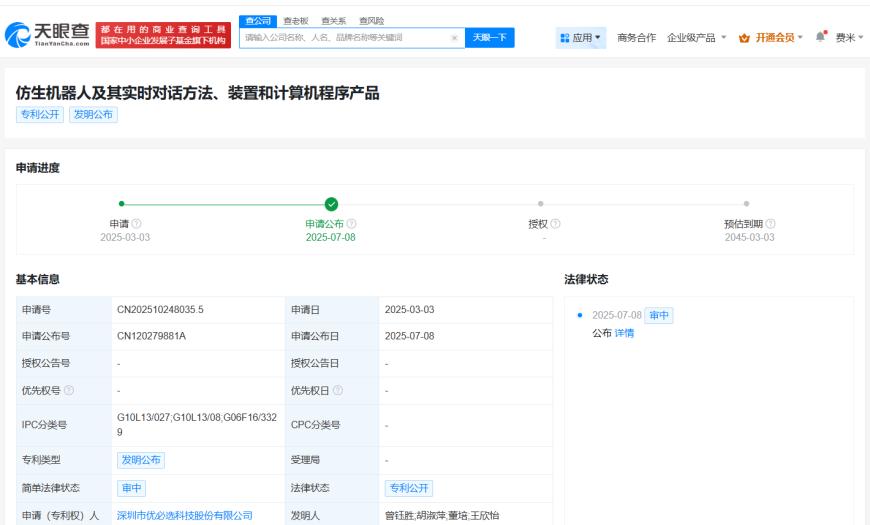Click the crown membership icon
870x525 pixels.
click(744, 38)
